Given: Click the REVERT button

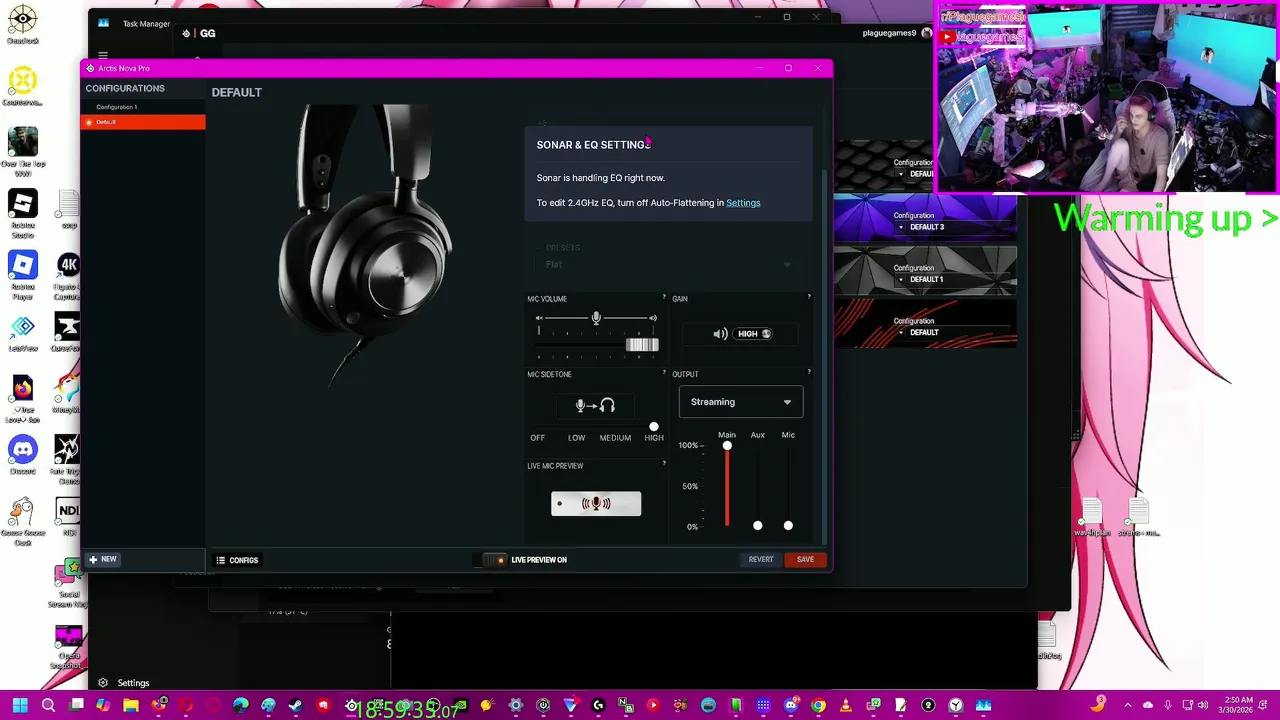Looking at the screenshot, I should (761, 559).
